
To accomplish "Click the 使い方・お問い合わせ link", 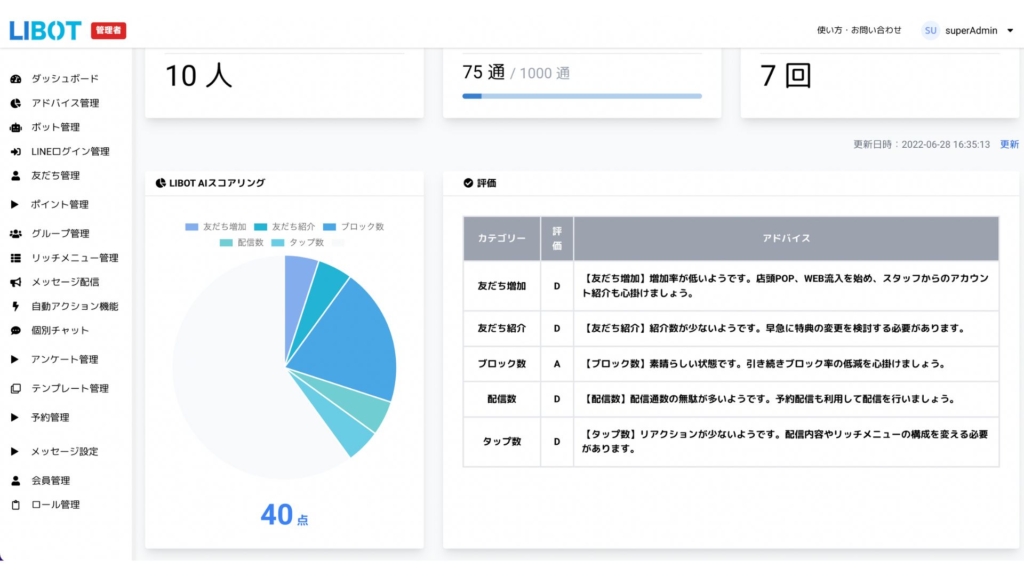I will 859,31.
